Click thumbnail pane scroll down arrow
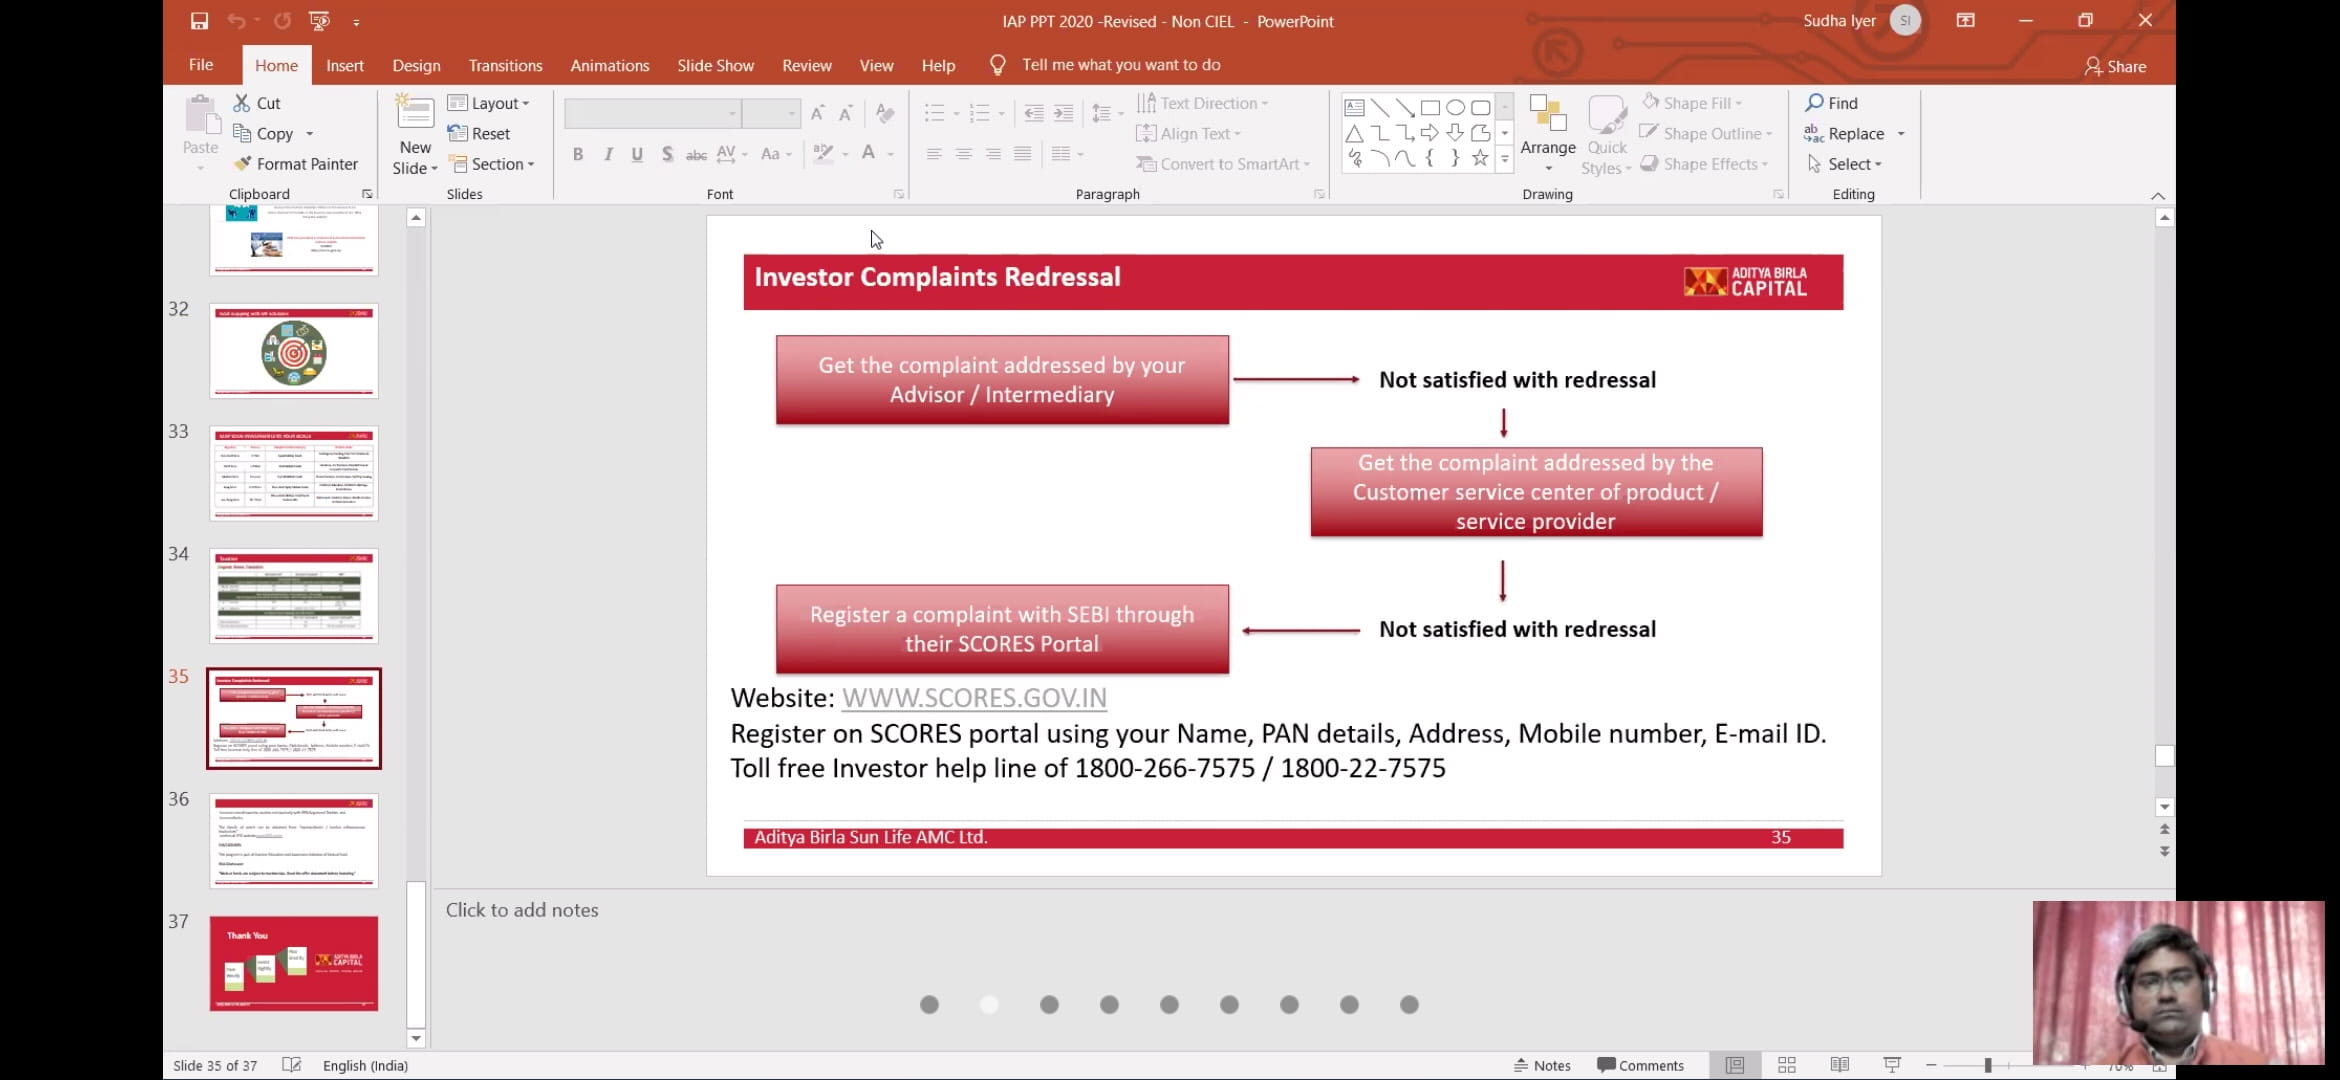2340x1080 pixels. click(416, 1039)
